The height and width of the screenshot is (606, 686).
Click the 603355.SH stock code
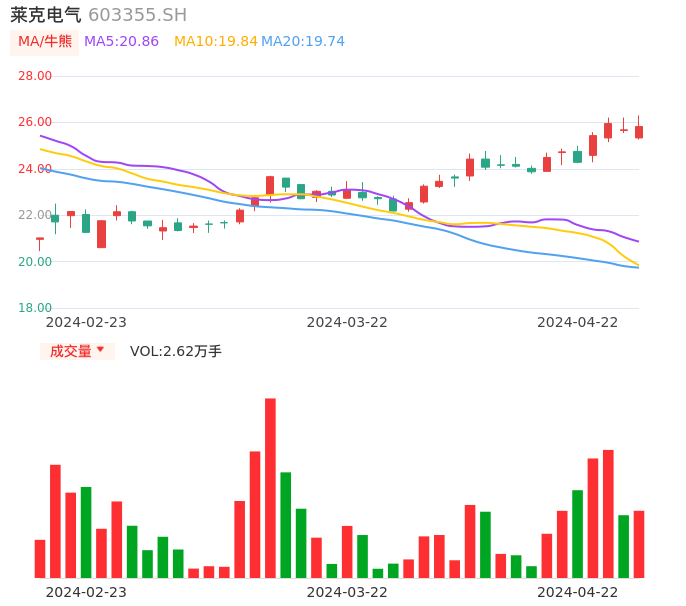(137, 15)
